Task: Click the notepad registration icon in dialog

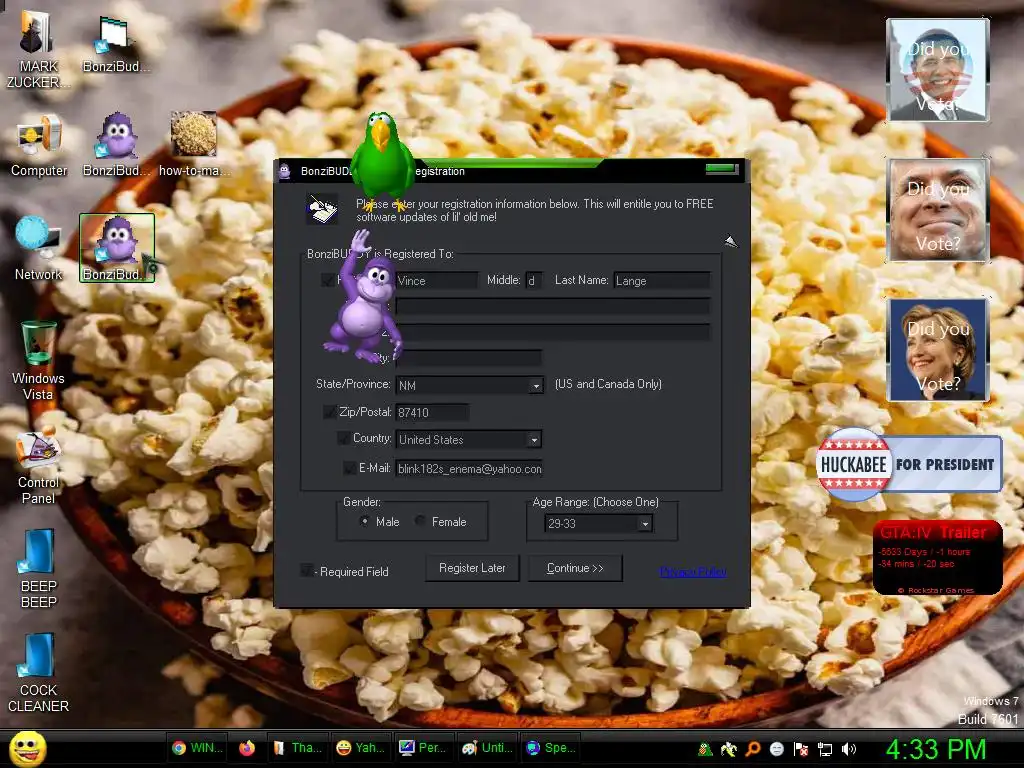Action: [323, 208]
